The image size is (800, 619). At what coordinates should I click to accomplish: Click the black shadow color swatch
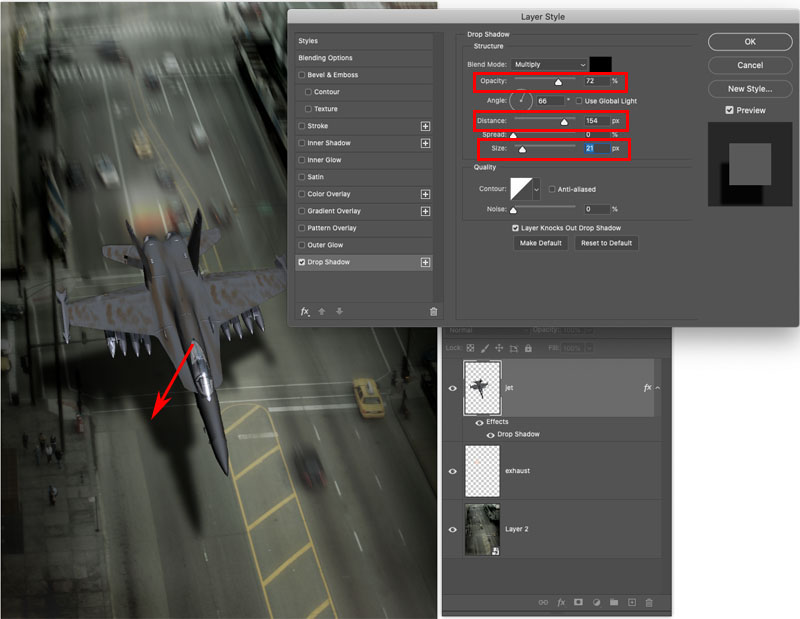pyautogui.click(x=601, y=64)
